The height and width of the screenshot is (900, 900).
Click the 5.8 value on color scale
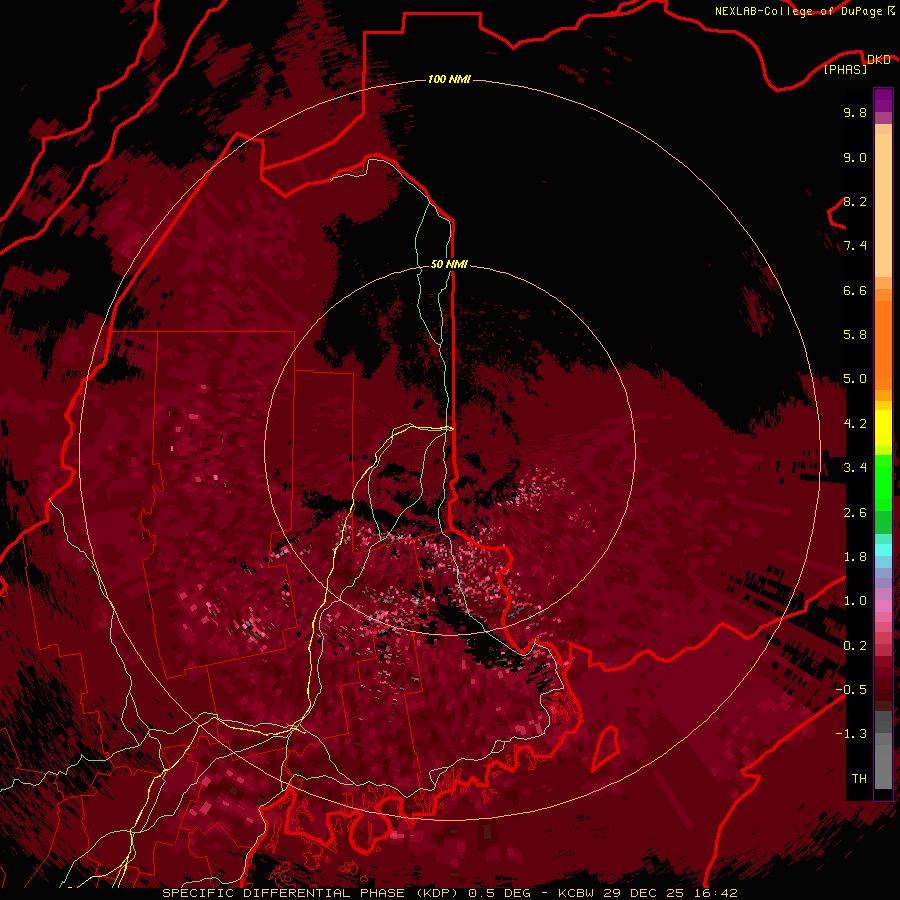click(x=855, y=335)
